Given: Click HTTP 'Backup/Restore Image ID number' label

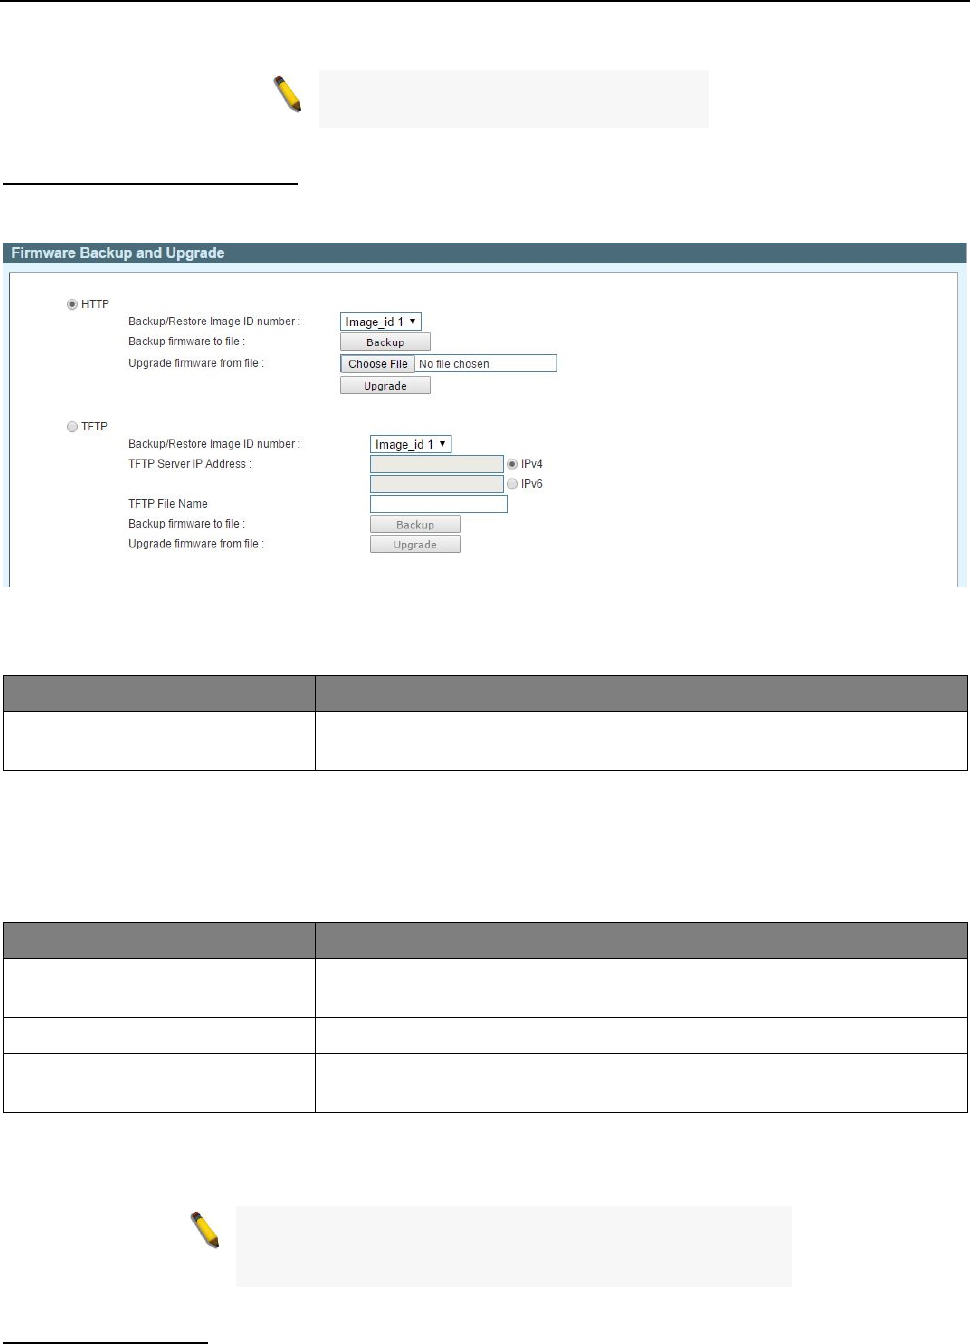Looking at the screenshot, I should (x=214, y=321).
